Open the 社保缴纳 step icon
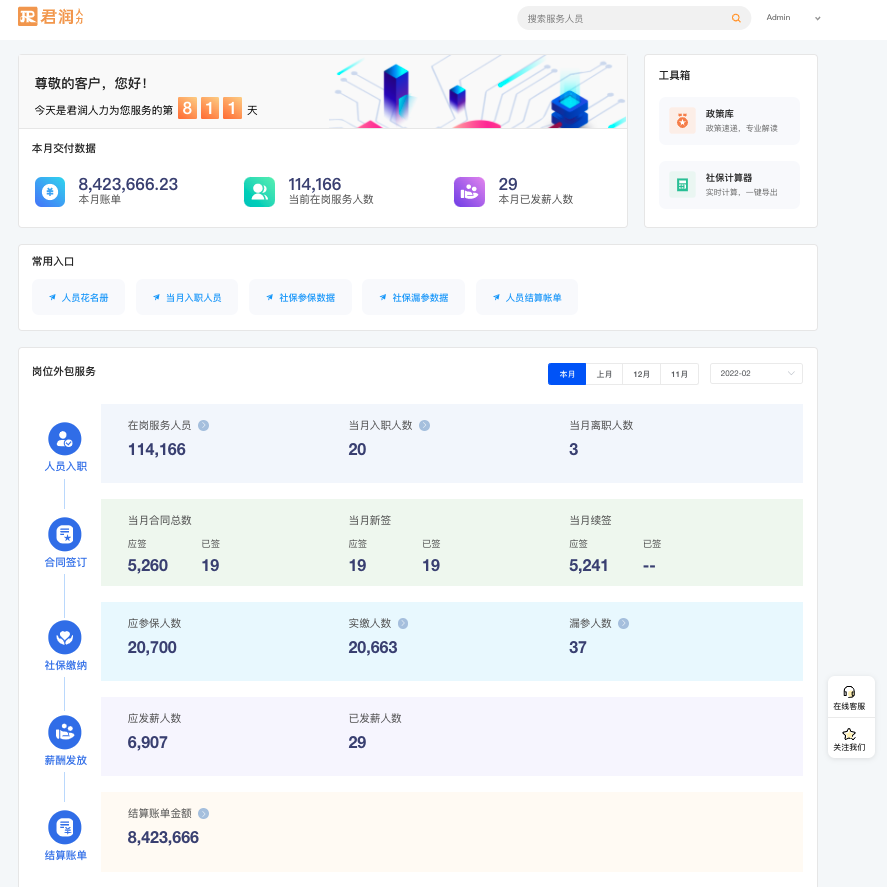Viewport: 887px width, 887px height. (x=64, y=637)
